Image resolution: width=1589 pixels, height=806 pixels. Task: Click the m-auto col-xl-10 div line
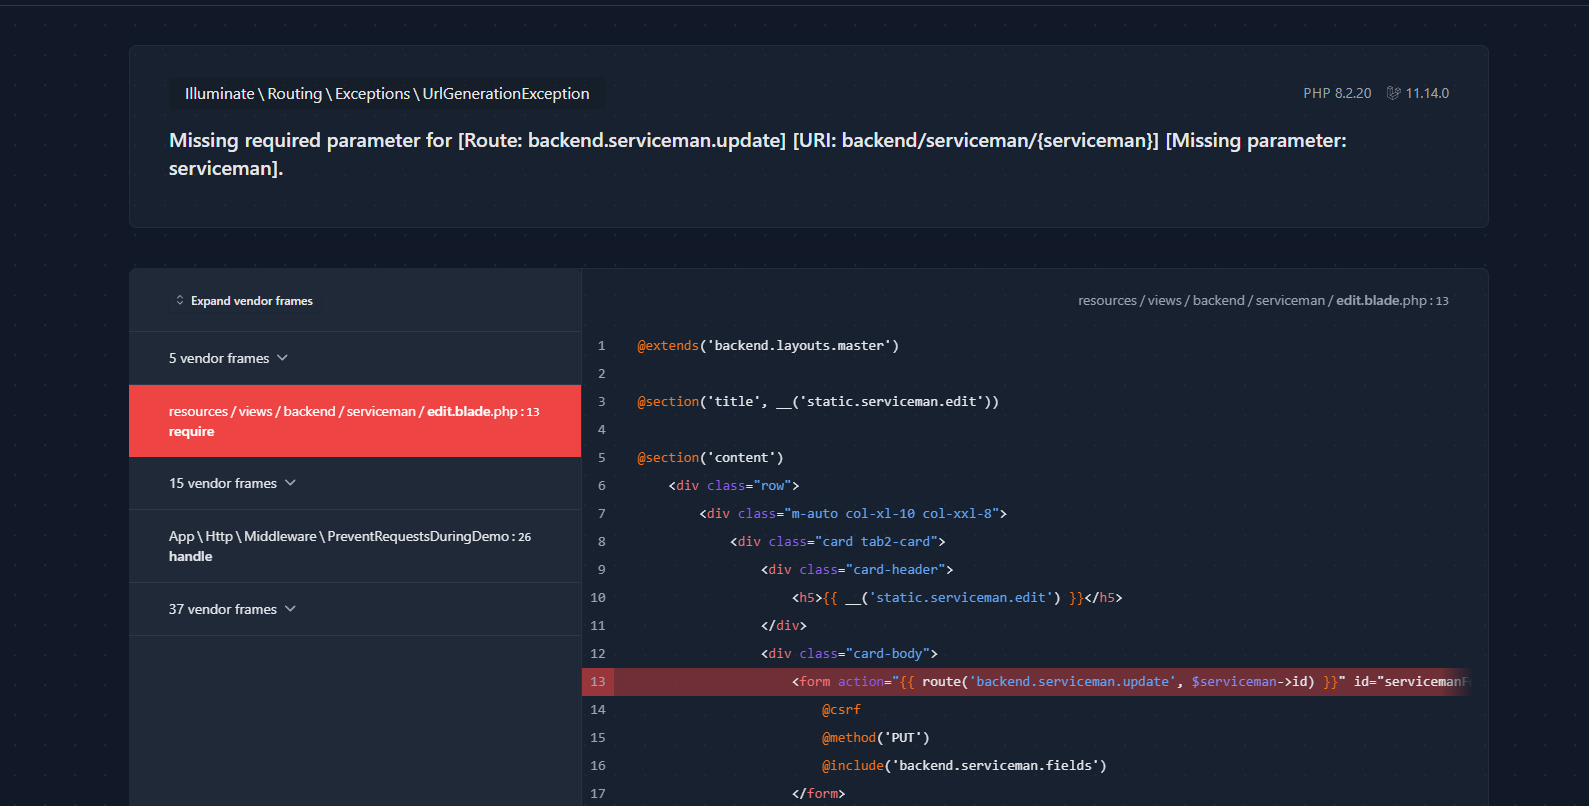[853, 513]
